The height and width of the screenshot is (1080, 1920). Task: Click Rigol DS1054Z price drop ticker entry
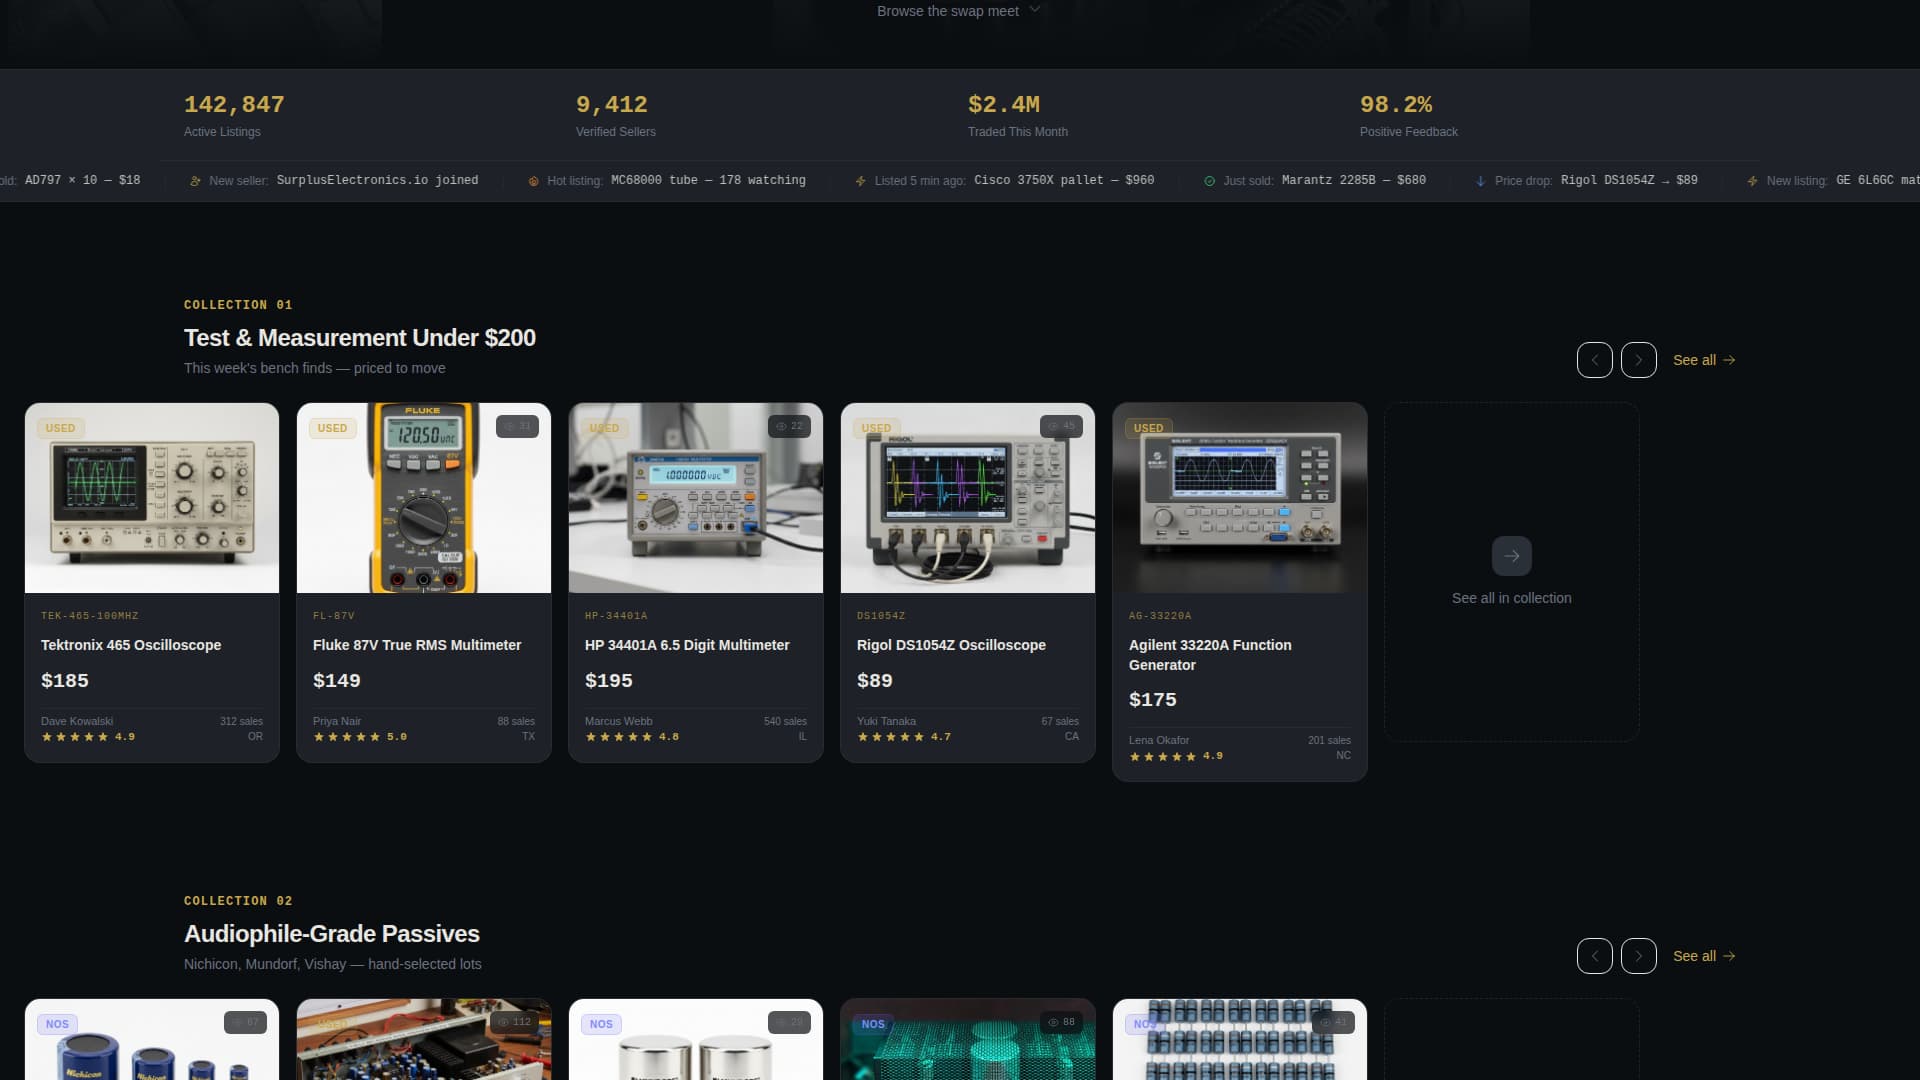pos(1629,180)
